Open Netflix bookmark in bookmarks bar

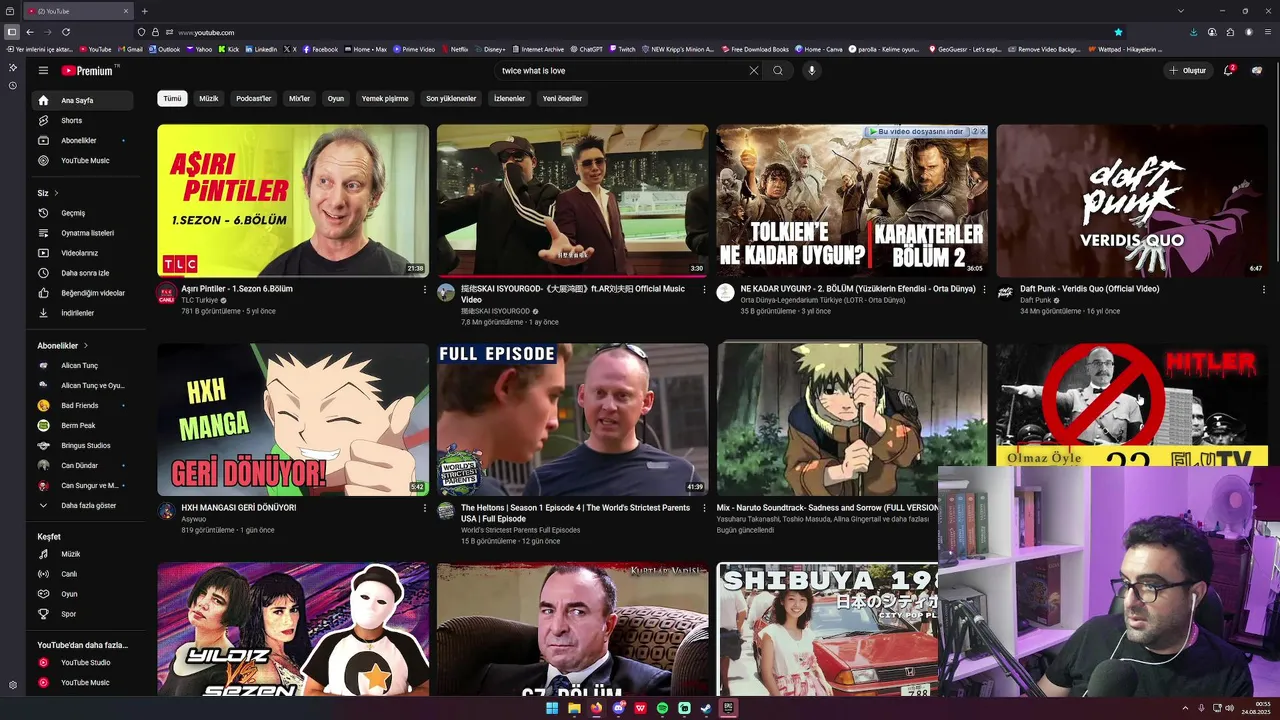(x=455, y=49)
